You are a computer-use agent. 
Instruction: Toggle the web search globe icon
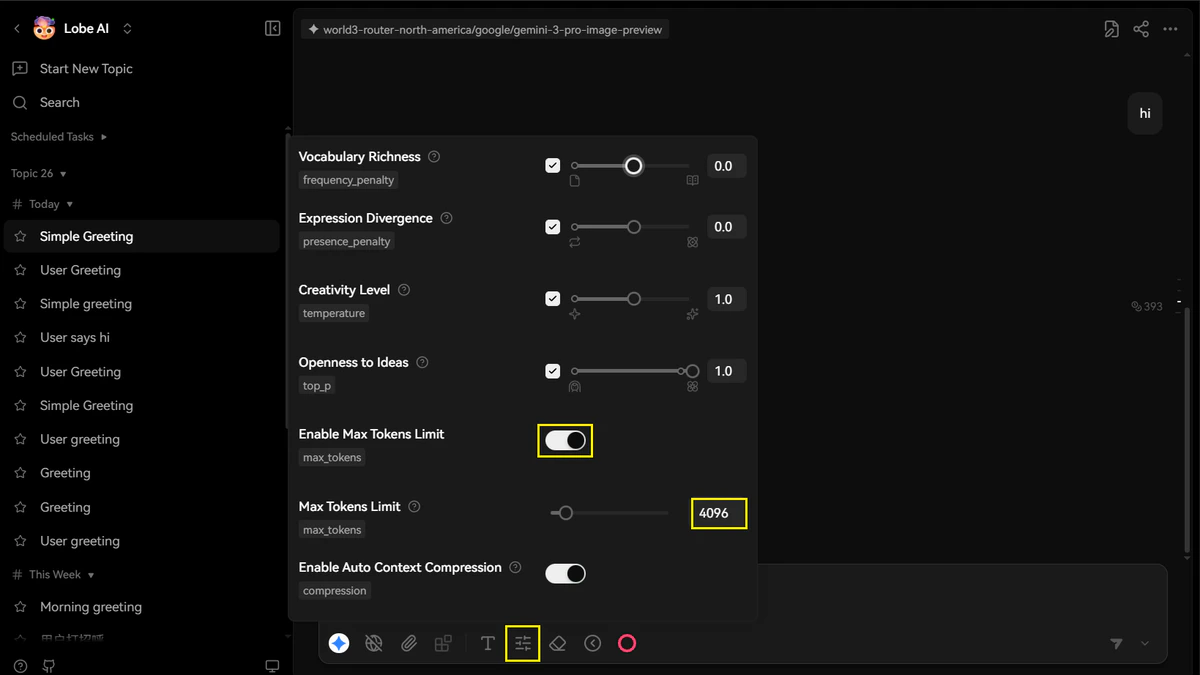[374, 643]
